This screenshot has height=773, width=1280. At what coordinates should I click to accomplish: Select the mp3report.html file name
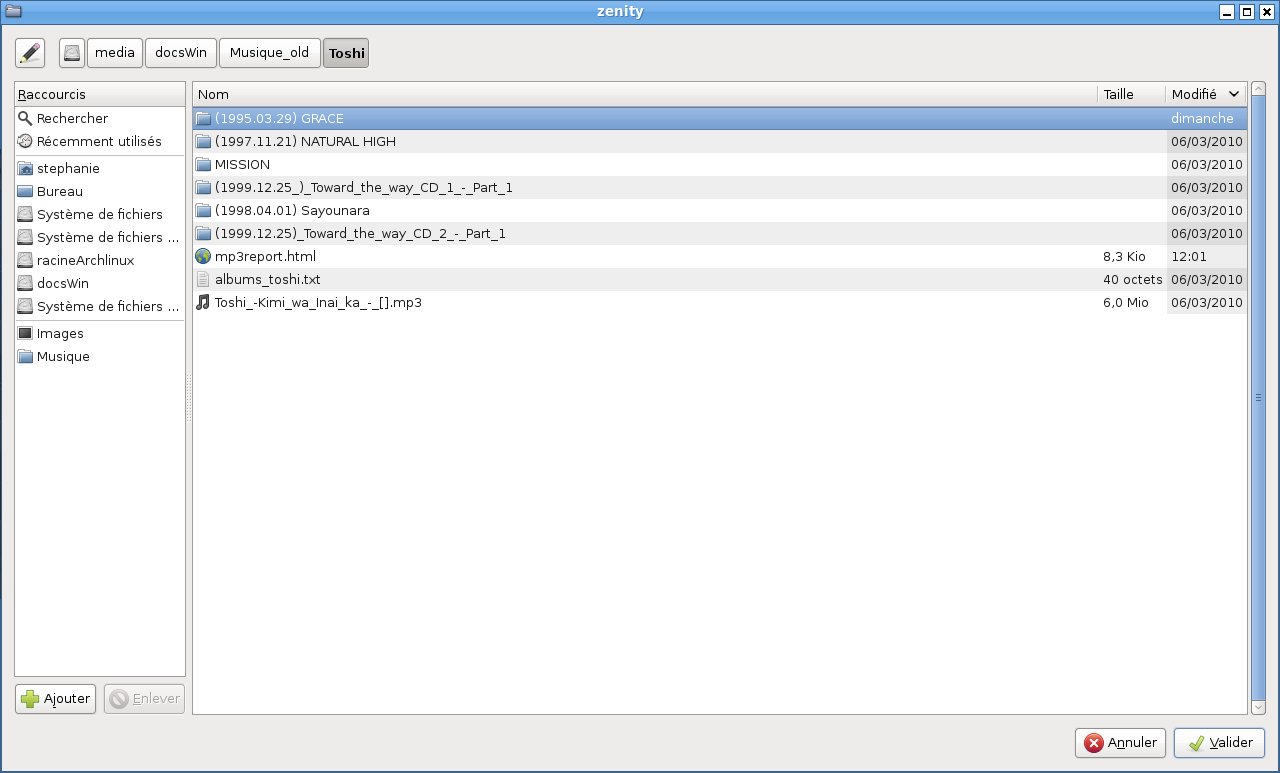click(265, 256)
